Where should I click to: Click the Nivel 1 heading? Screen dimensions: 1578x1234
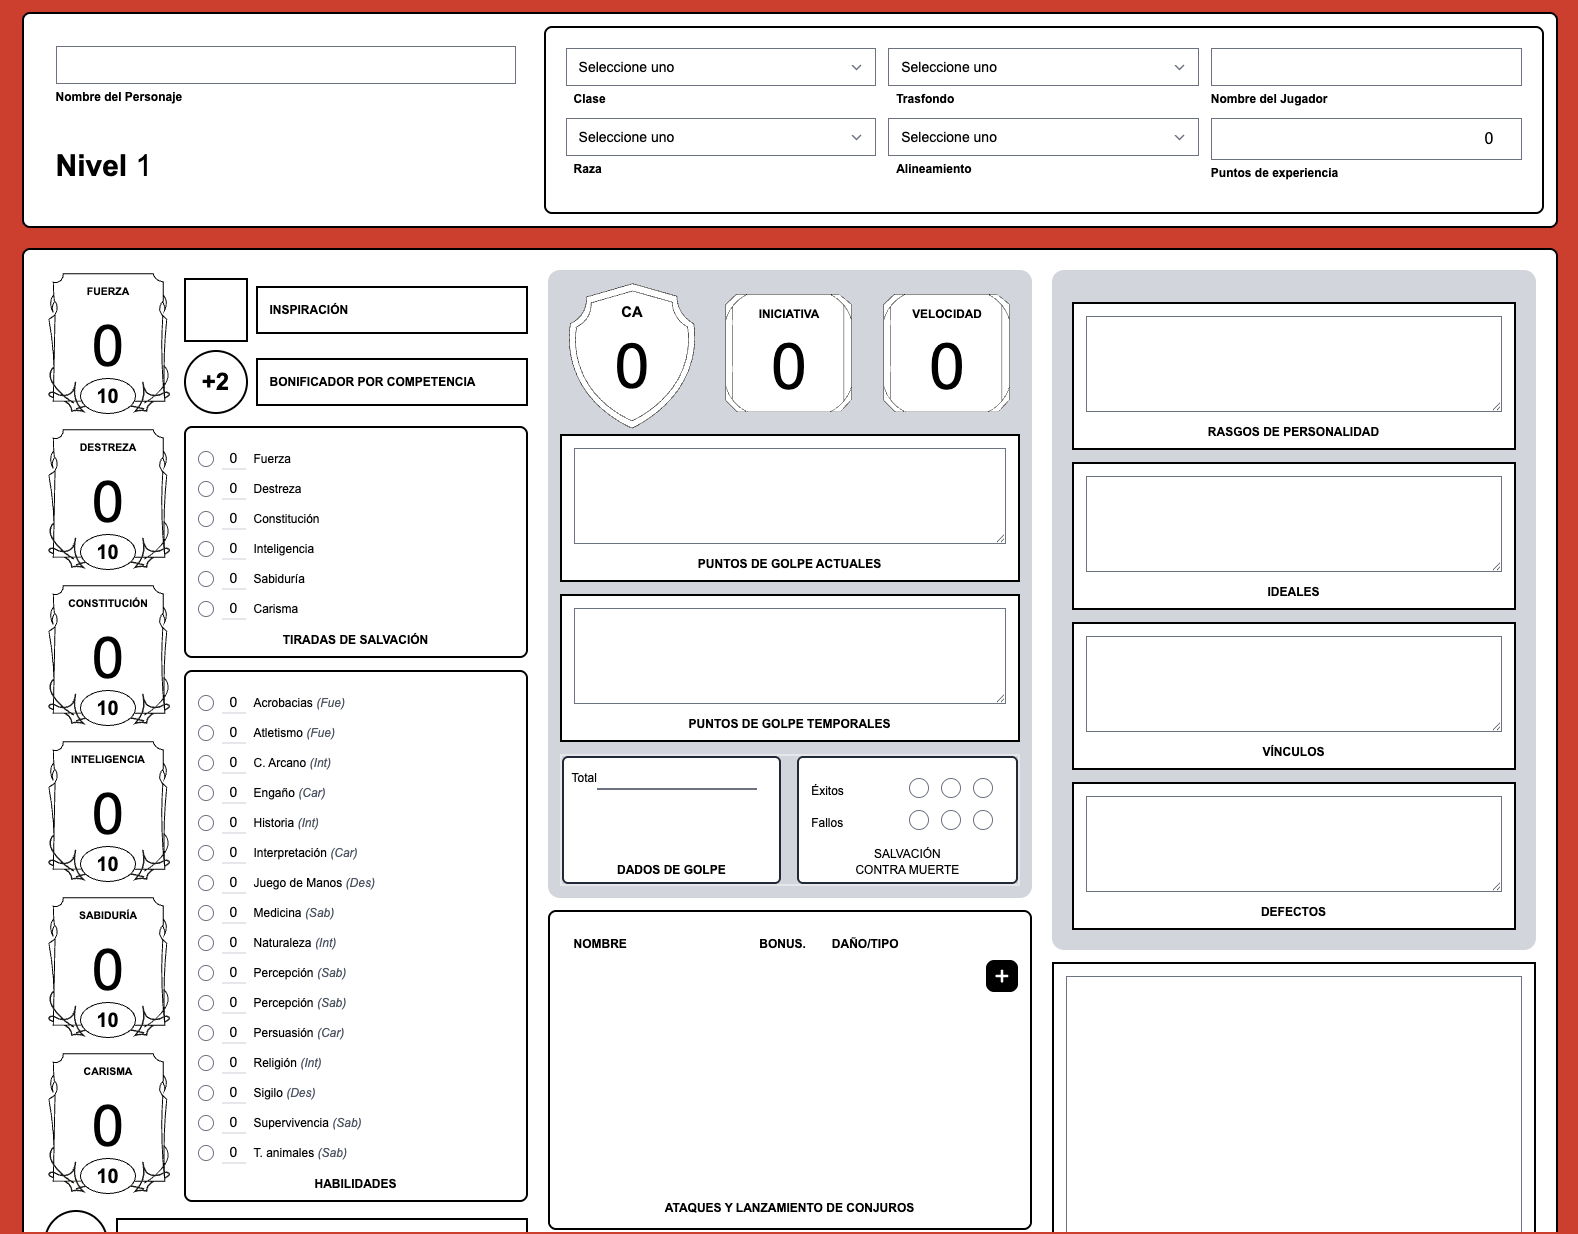coord(103,166)
